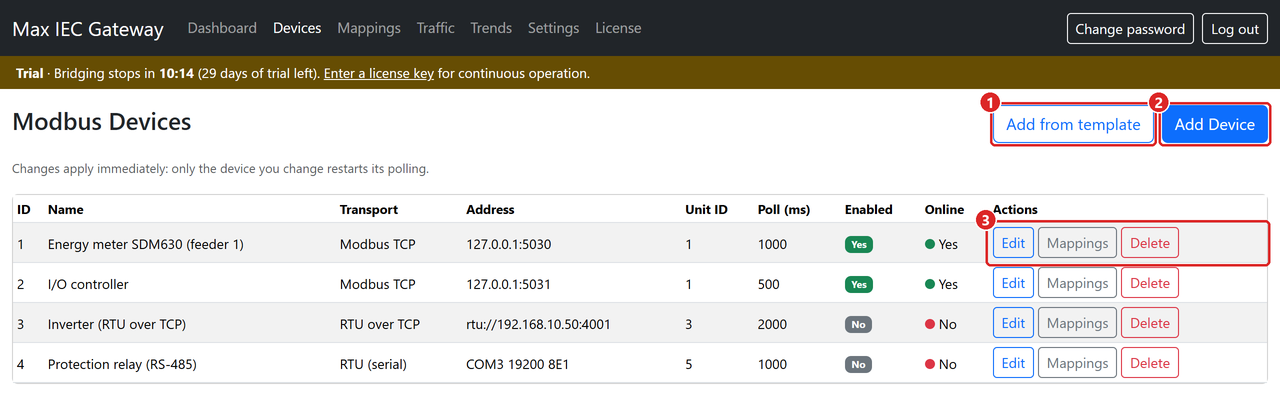Click the 'RTU (serial)' transport cell
The height and width of the screenshot is (400, 1280).
(373, 364)
